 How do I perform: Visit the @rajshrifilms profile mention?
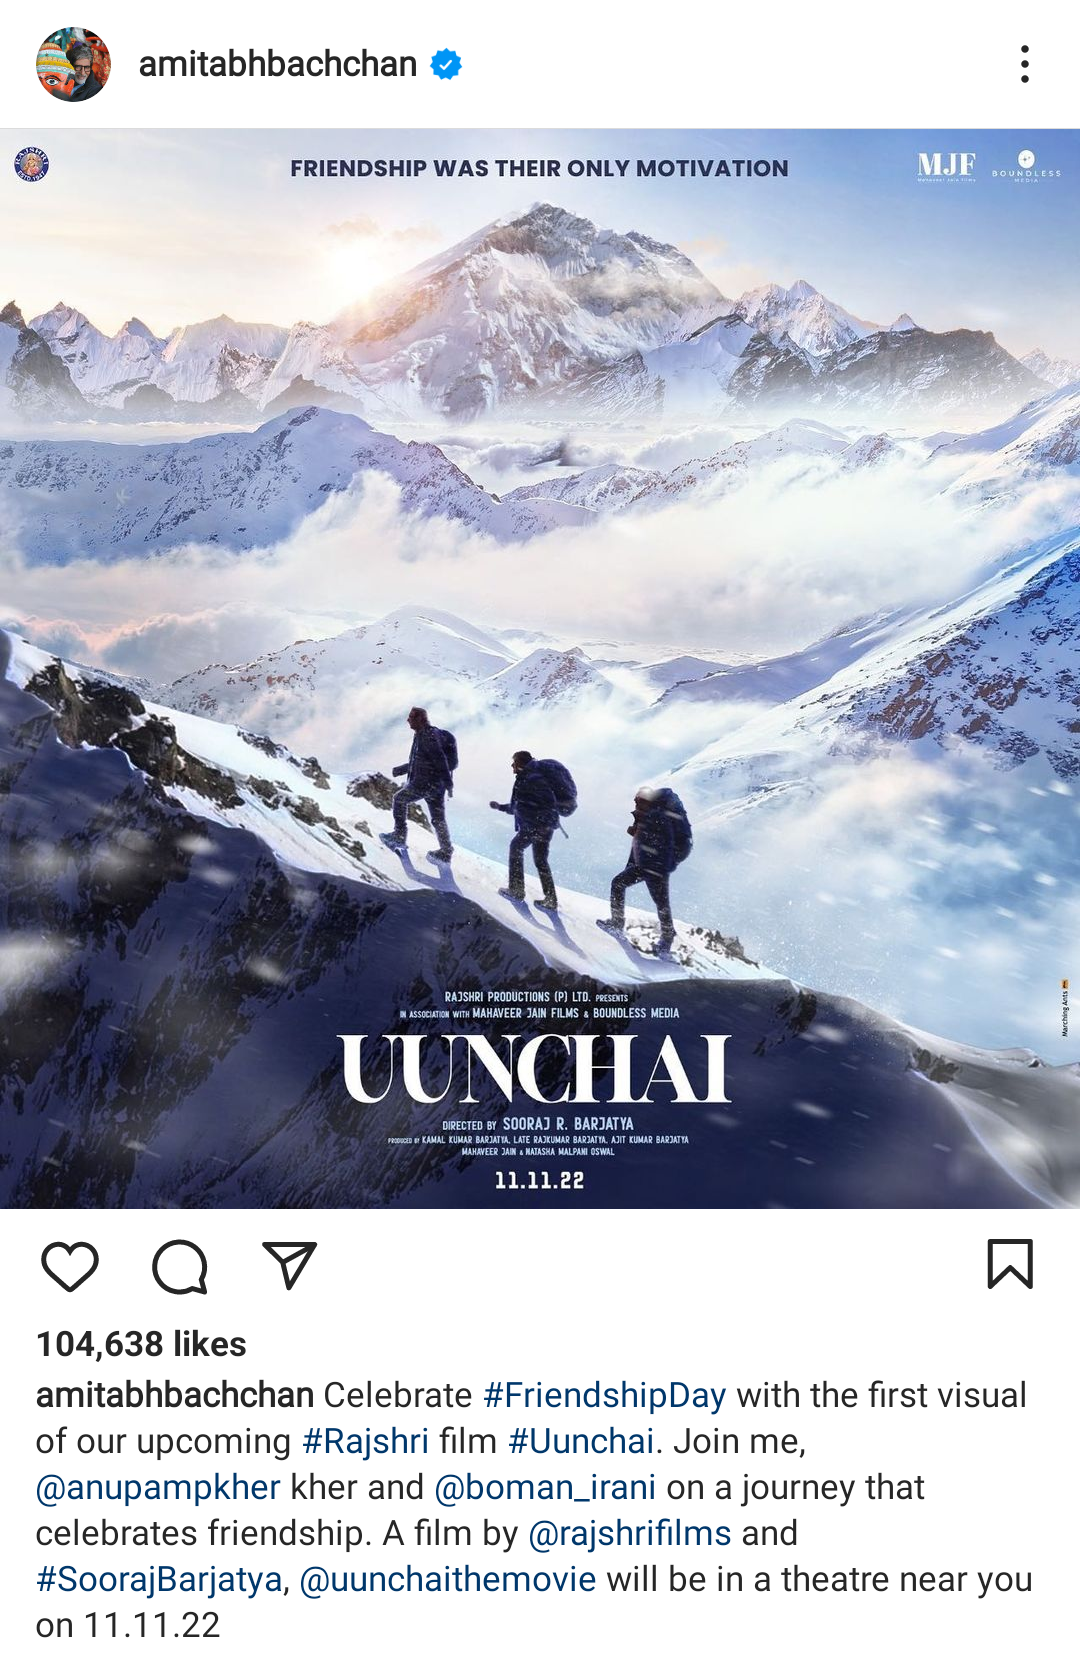629,1533
